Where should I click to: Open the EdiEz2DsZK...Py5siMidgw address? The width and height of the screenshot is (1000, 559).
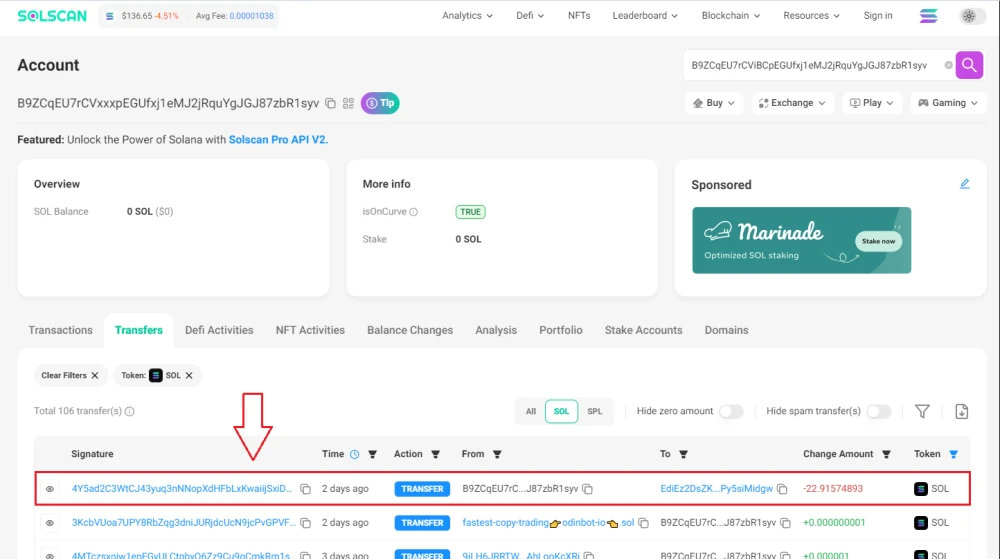[716, 489]
